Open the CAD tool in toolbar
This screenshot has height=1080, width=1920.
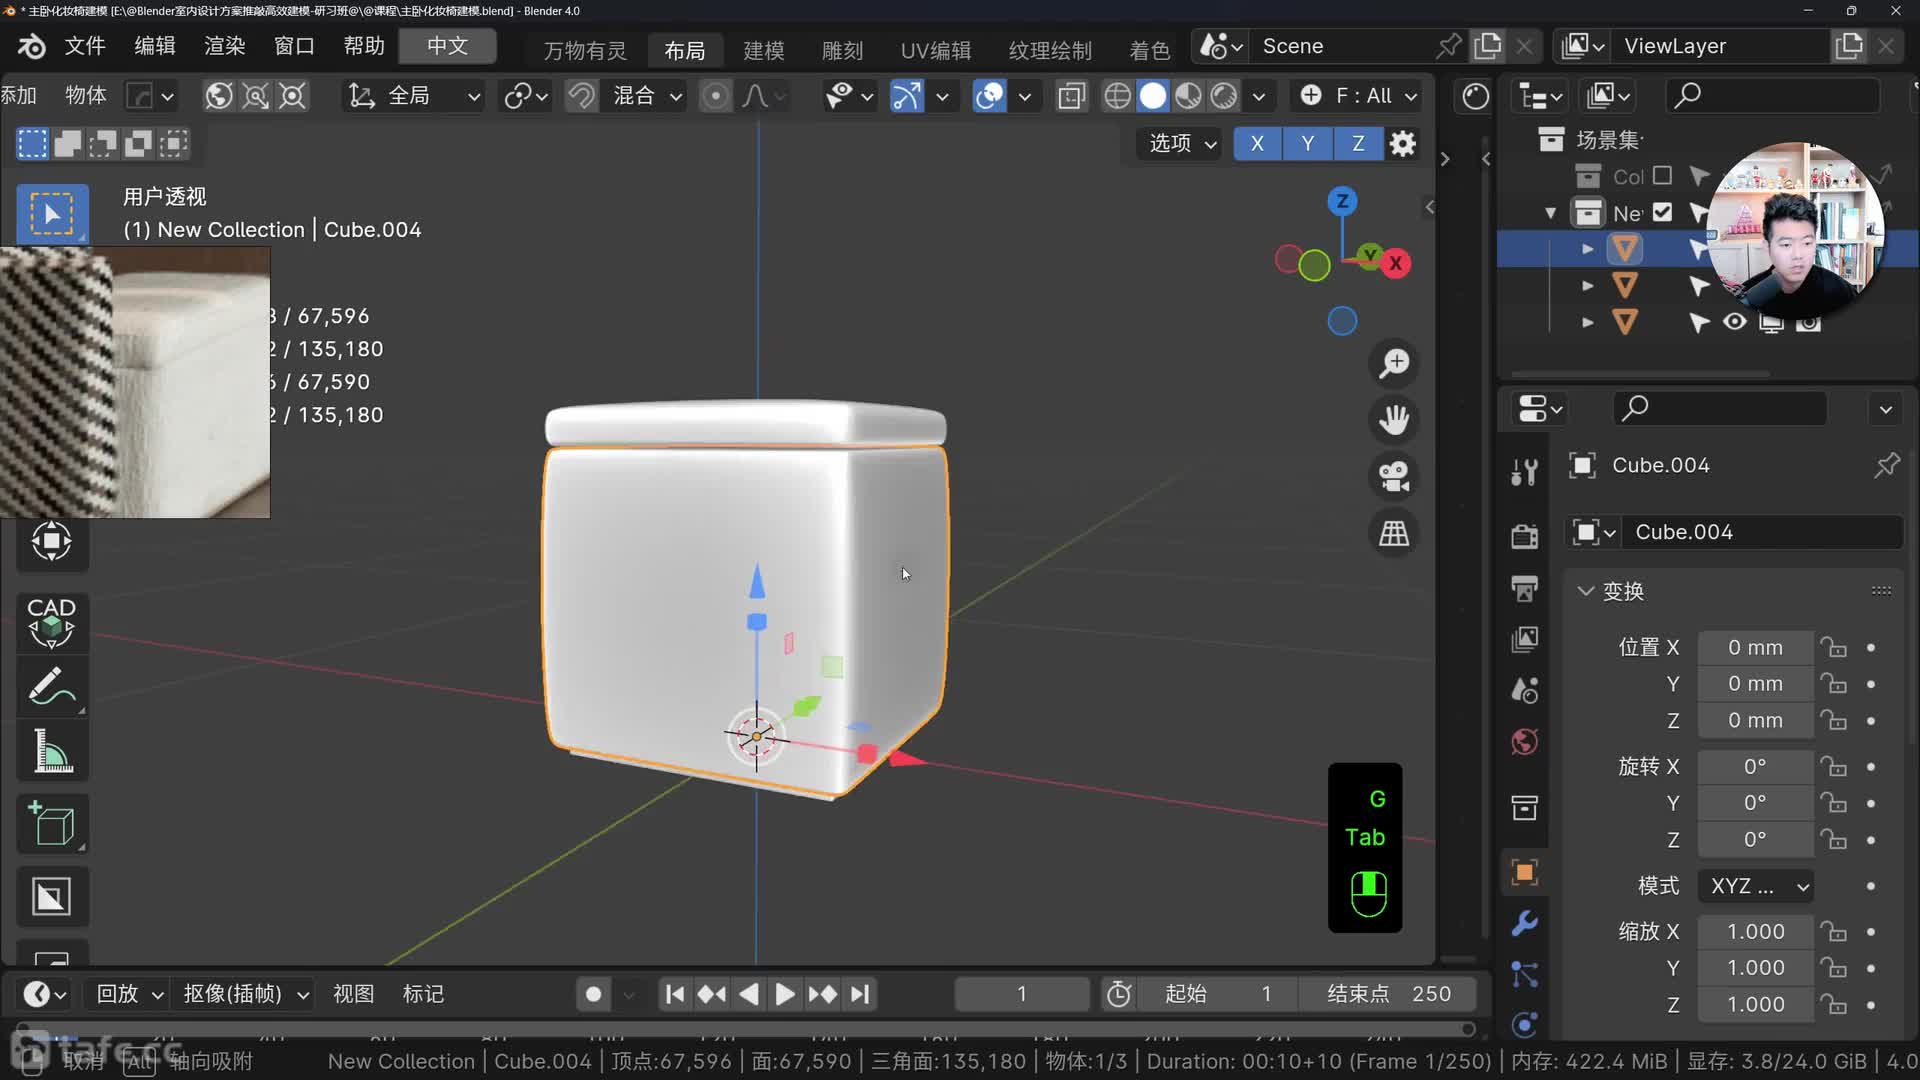[x=52, y=622]
